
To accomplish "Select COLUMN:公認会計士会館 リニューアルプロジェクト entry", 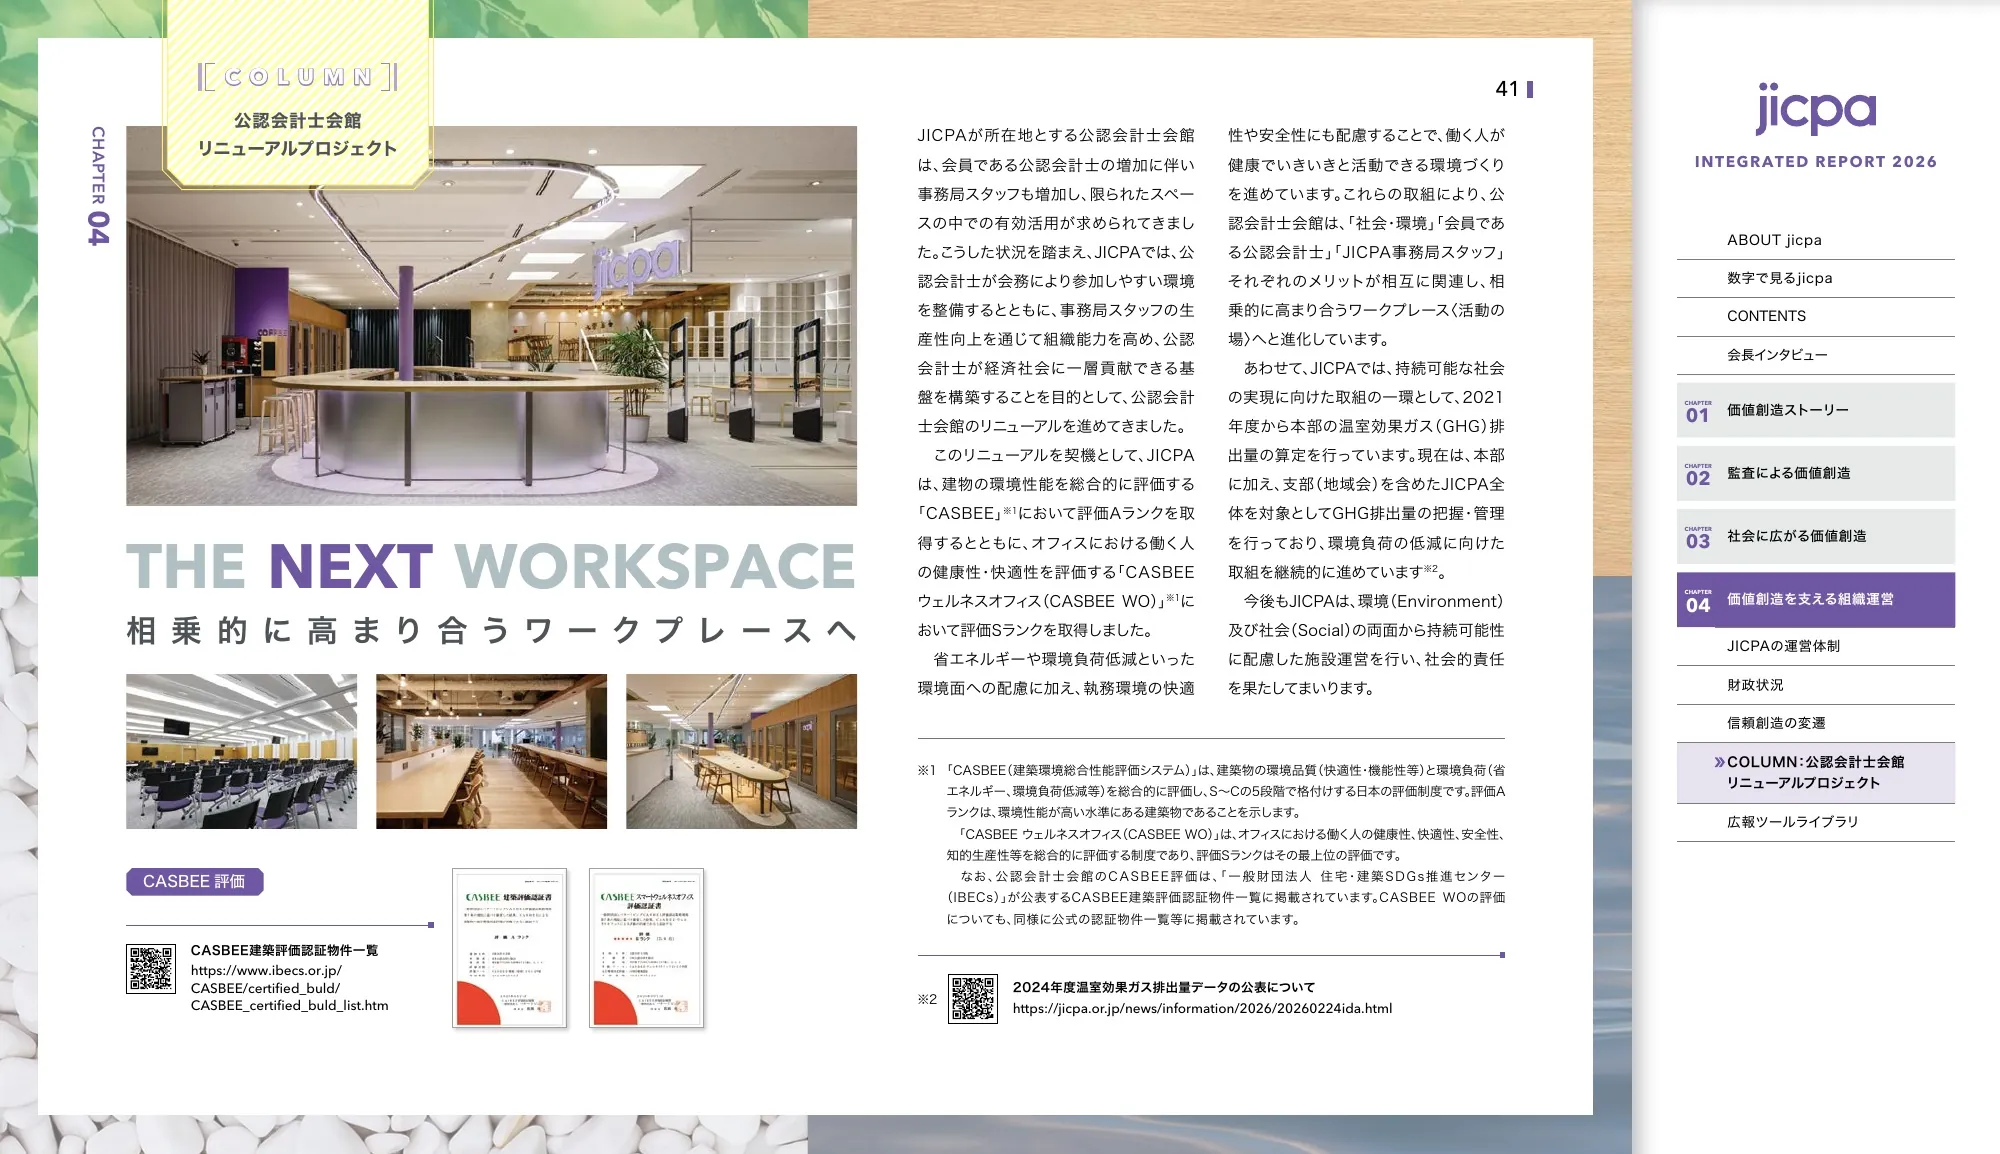I will point(1815,773).
